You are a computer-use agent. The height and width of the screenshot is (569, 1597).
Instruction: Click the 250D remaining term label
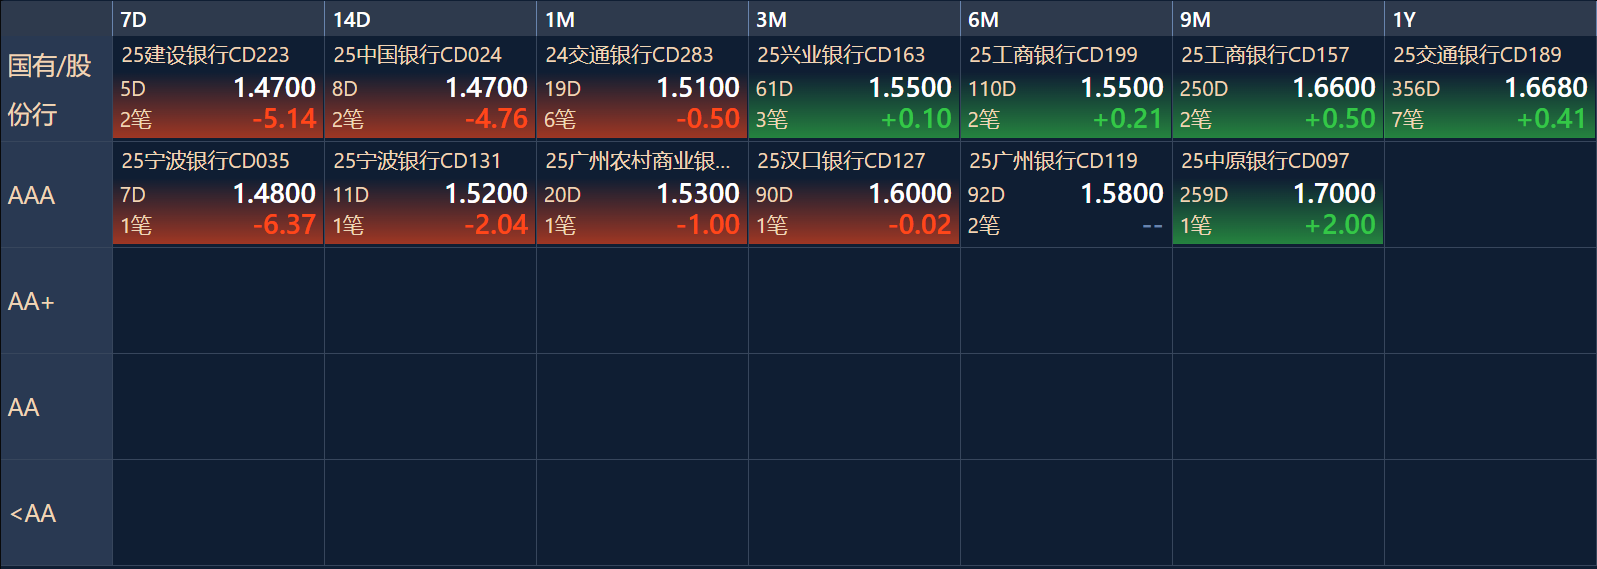[x=1204, y=89]
